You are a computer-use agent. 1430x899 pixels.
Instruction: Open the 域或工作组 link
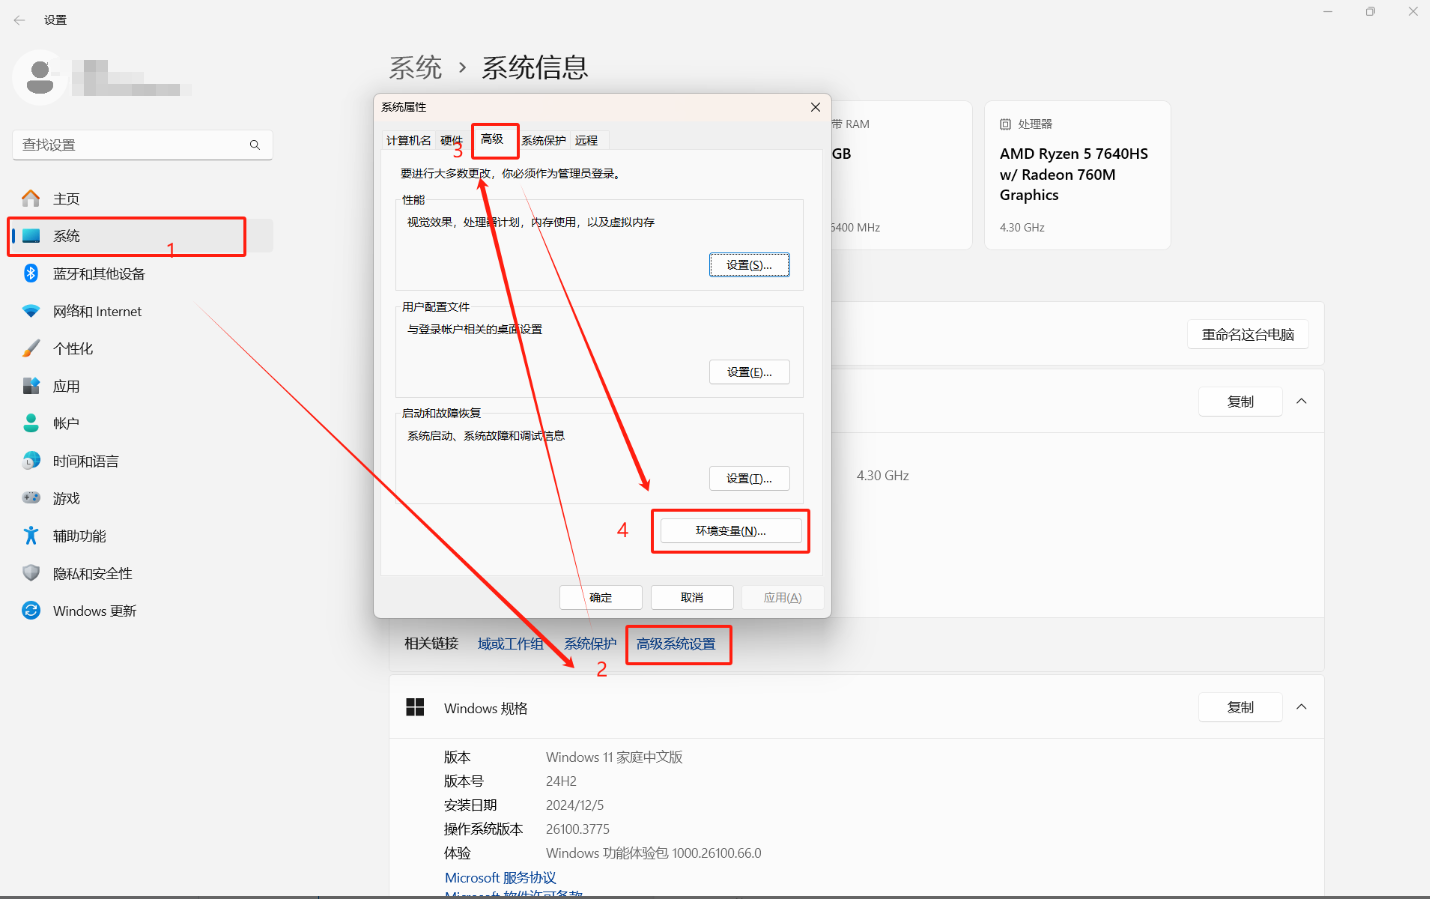pyautogui.click(x=510, y=644)
